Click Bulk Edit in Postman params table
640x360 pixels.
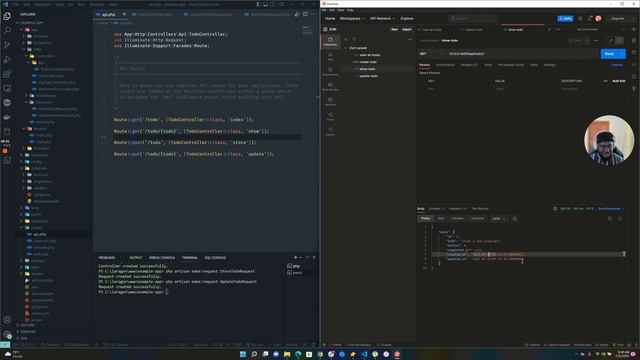coord(619,81)
